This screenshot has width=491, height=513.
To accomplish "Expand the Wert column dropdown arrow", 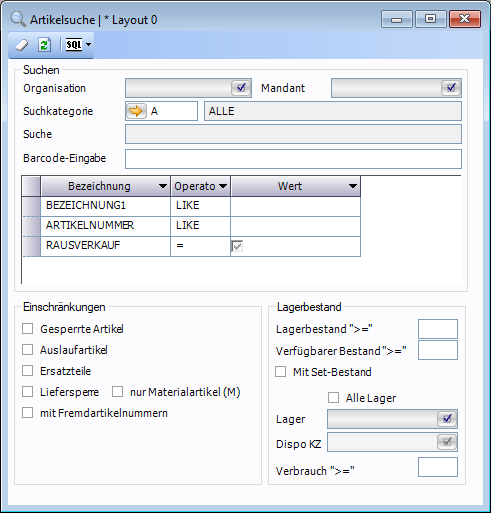I will click(353, 186).
